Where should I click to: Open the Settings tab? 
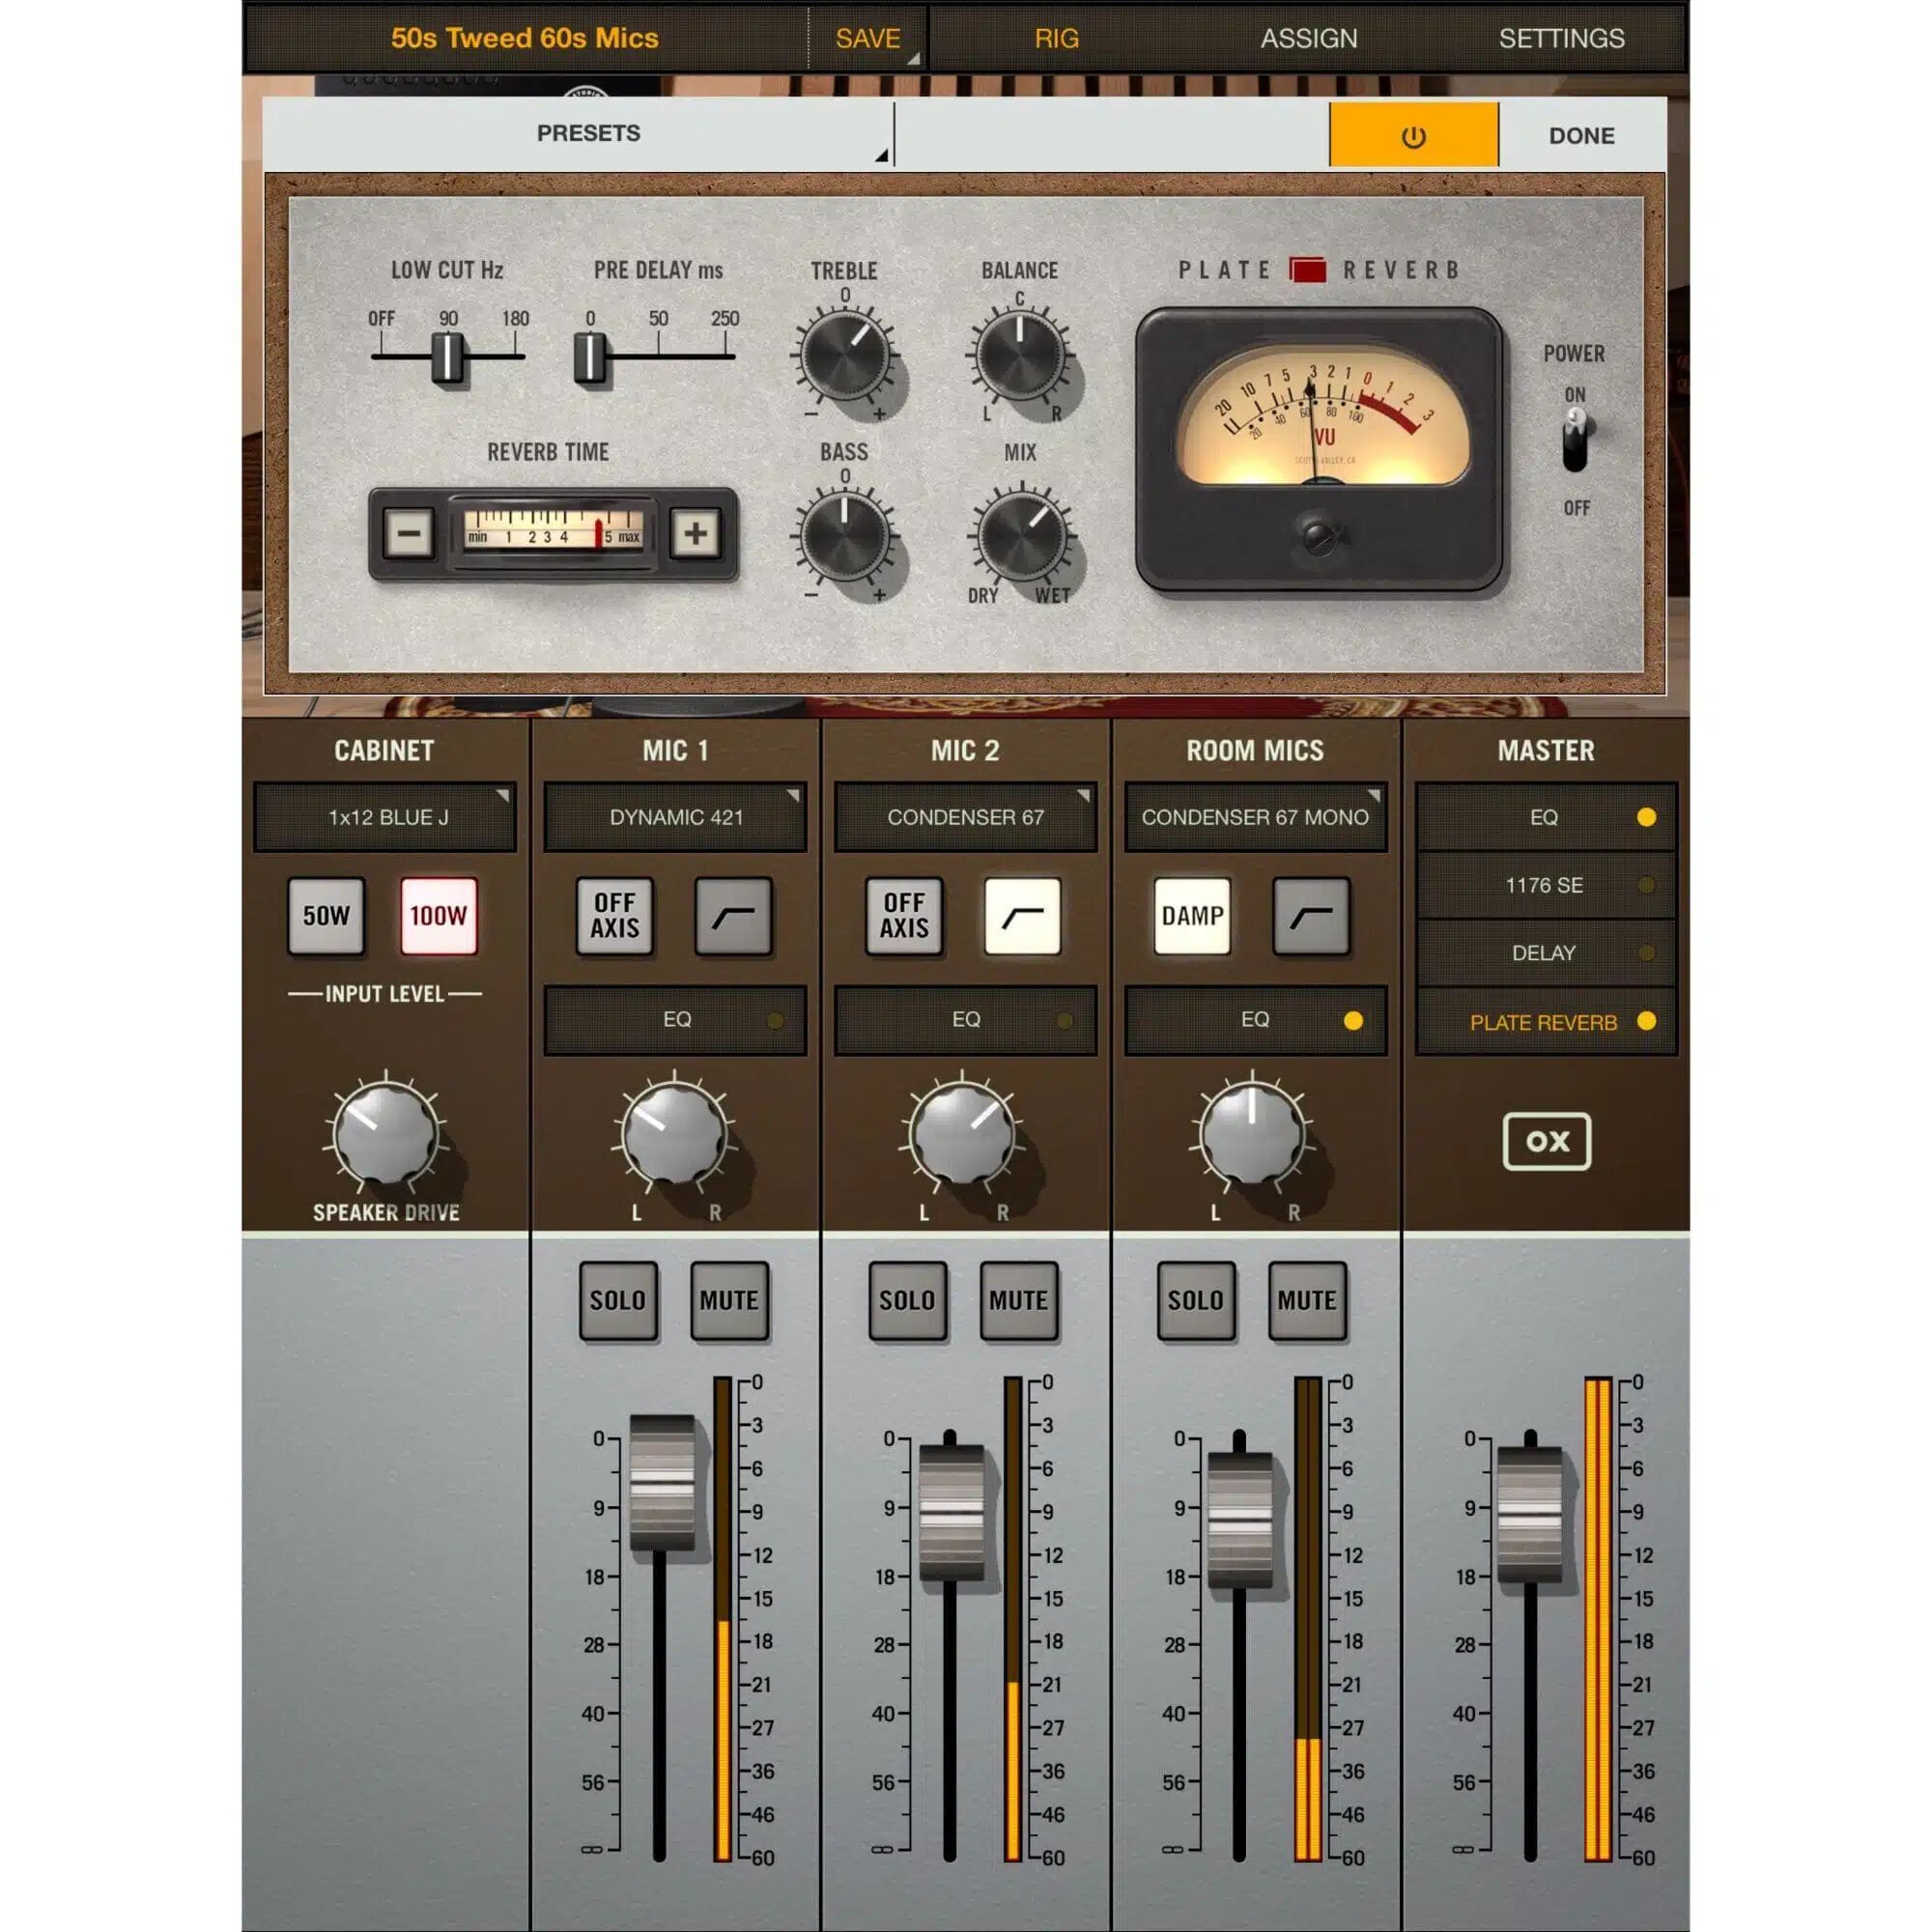1560,39
